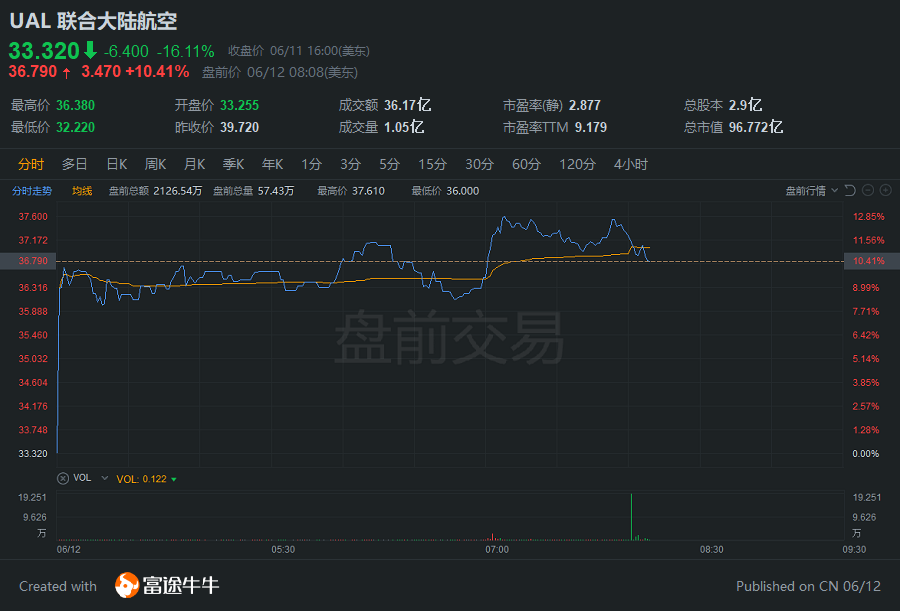Image resolution: width=900 pixels, height=611 pixels.
Task: Click 市盈率TTM value 9.179
Action: [591, 127]
